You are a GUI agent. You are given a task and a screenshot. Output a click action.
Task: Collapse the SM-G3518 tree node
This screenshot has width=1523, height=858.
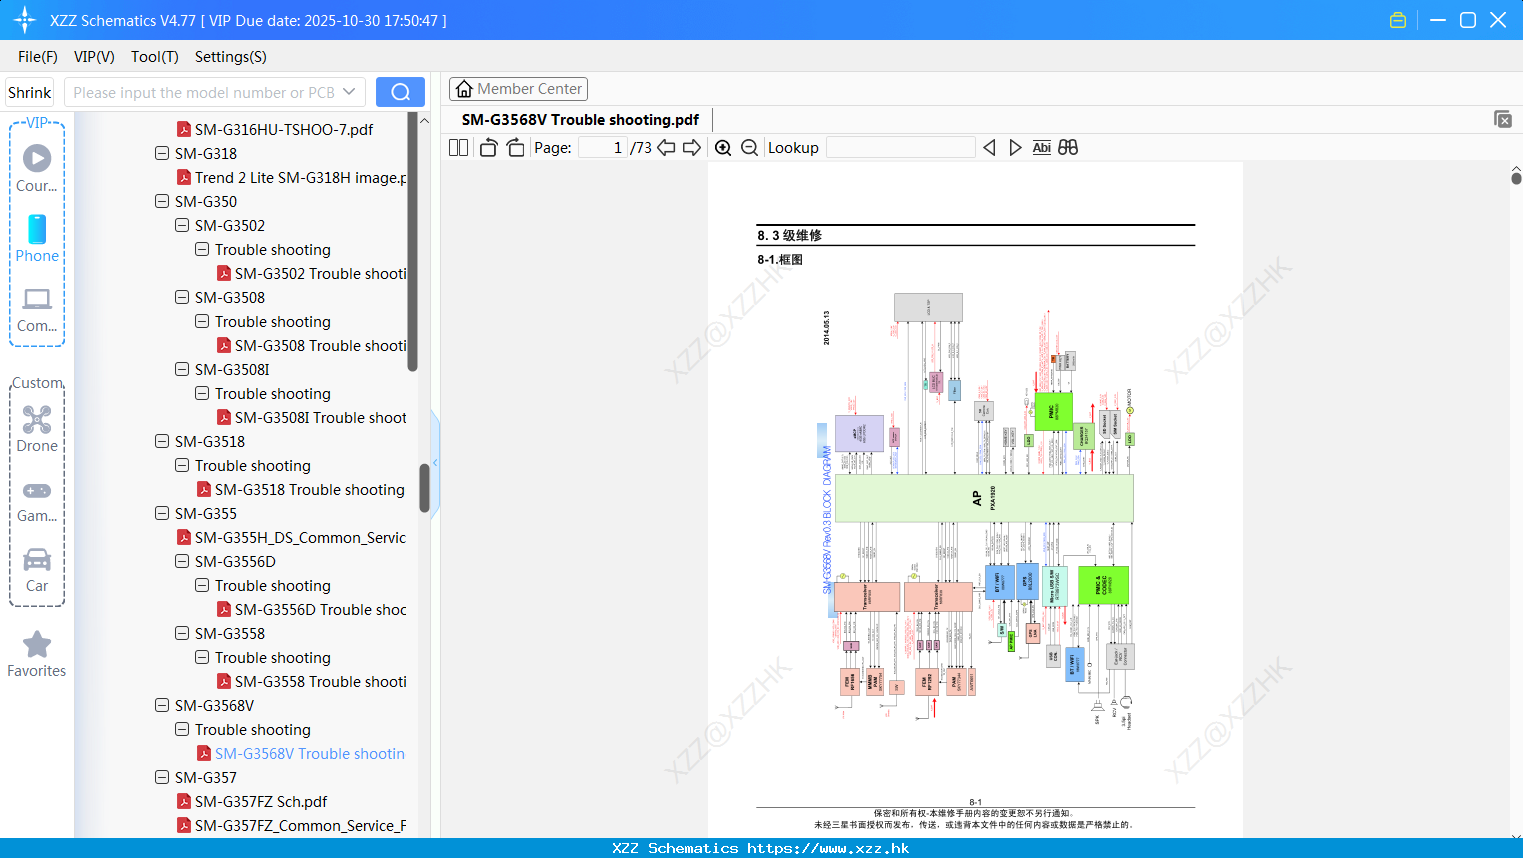click(162, 441)
